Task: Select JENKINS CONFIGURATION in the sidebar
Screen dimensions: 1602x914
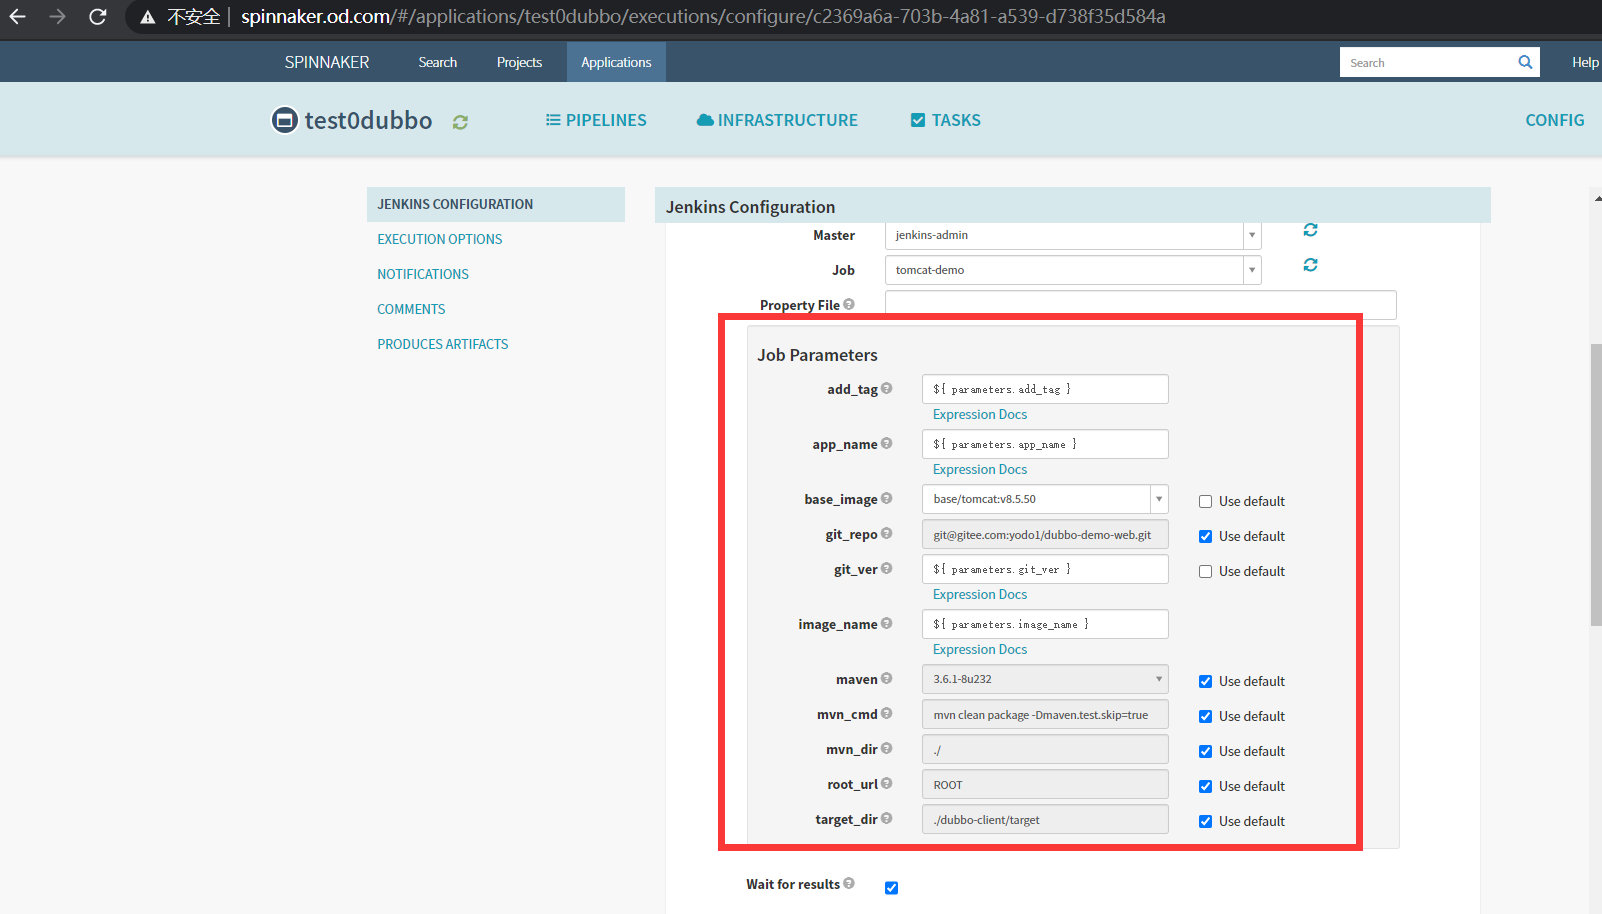Action: click(x=496, y=204)
